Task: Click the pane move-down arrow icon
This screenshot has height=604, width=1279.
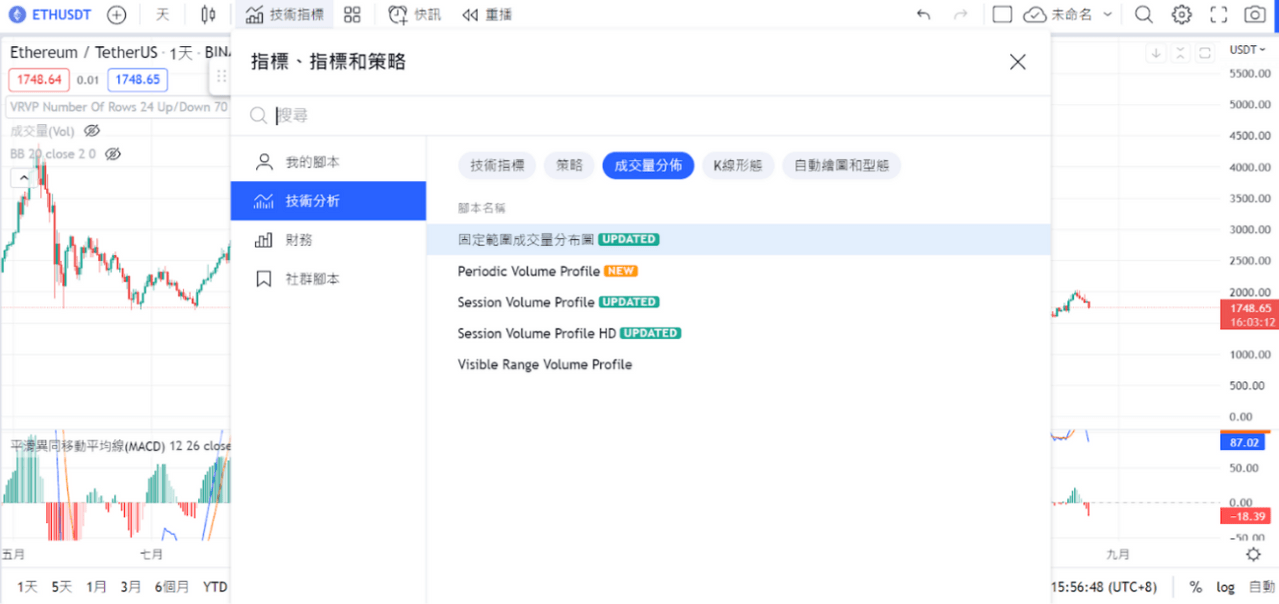Action: (1156, 53)
